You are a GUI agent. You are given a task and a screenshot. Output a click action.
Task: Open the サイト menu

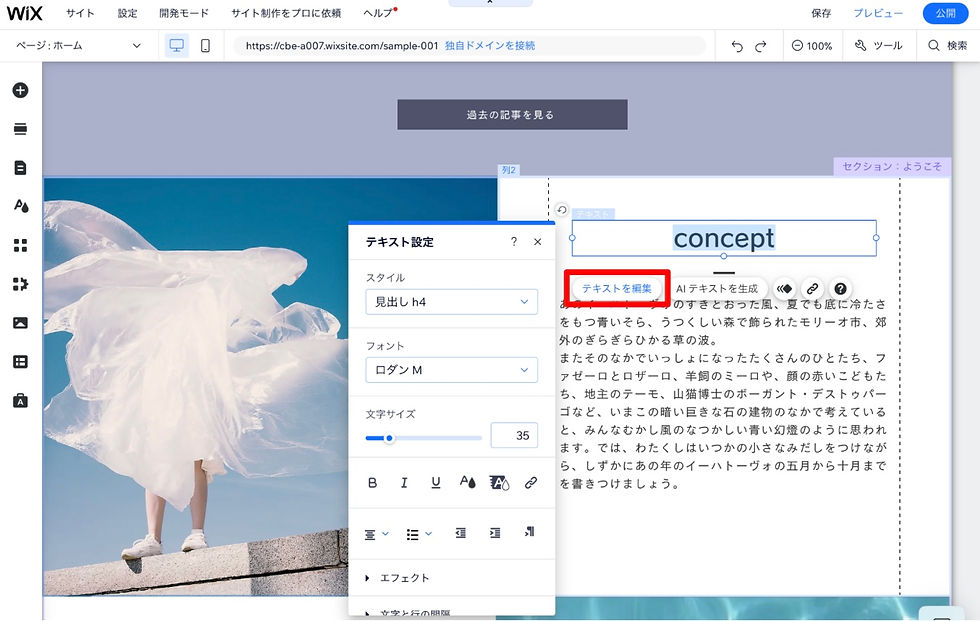coord(80,13)
